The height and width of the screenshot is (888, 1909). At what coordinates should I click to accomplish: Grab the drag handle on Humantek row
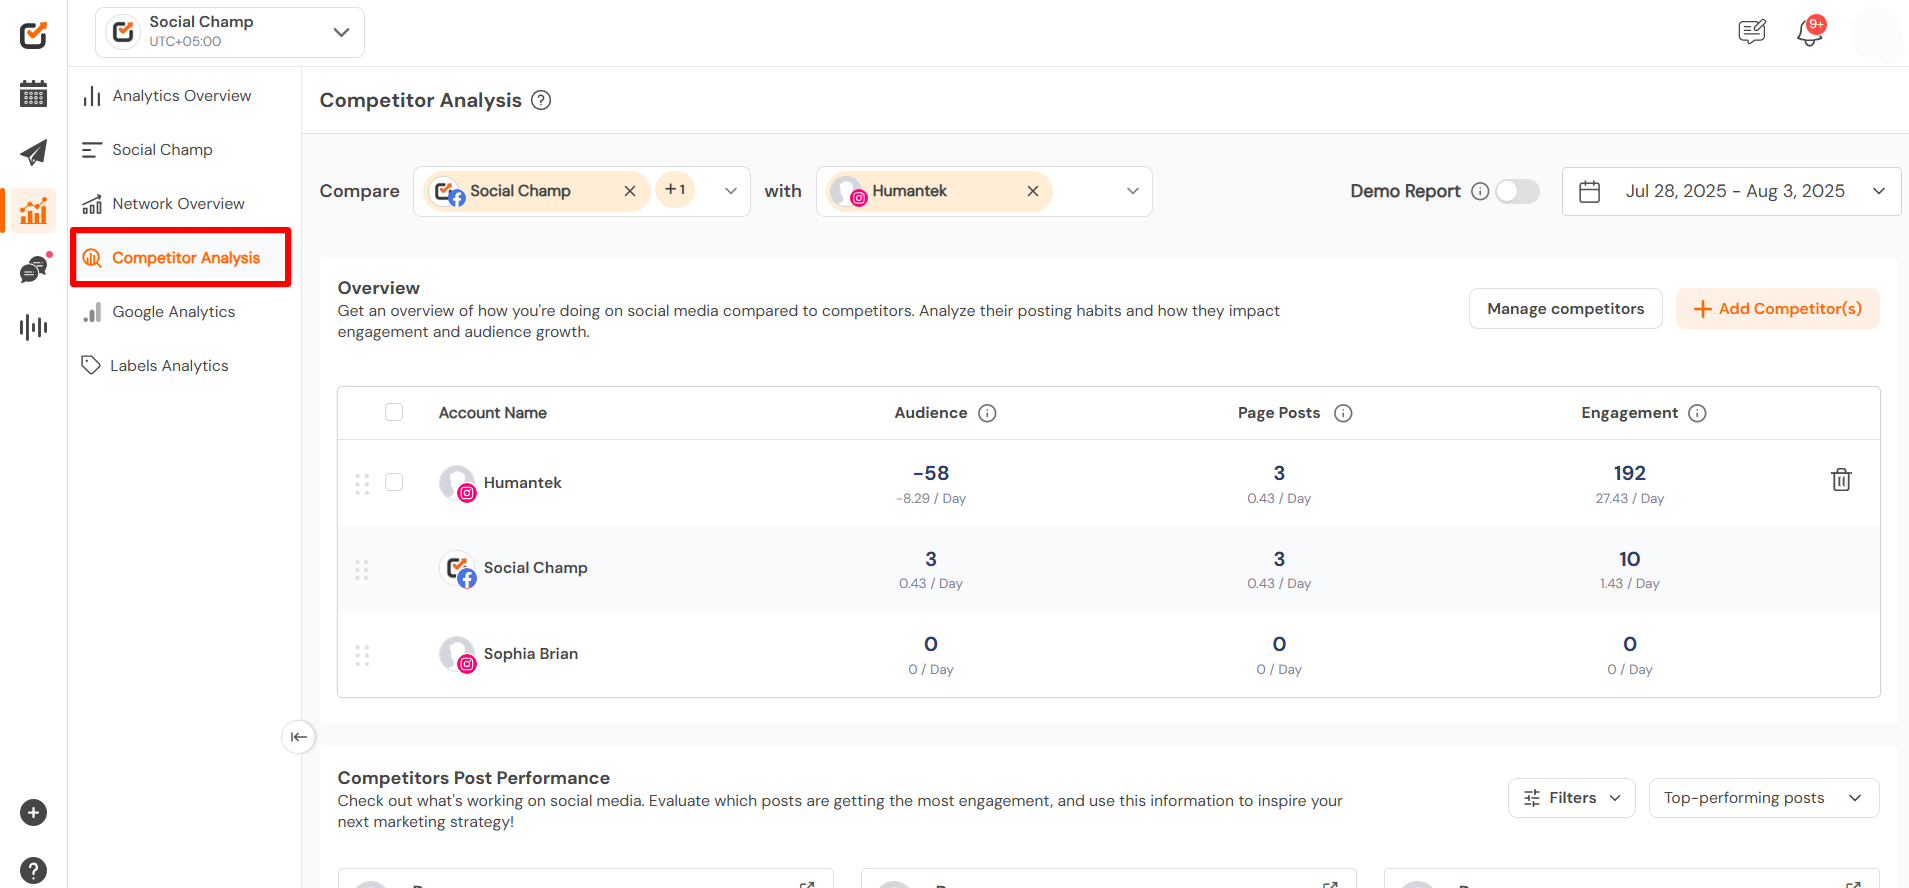tap(362, 484)
